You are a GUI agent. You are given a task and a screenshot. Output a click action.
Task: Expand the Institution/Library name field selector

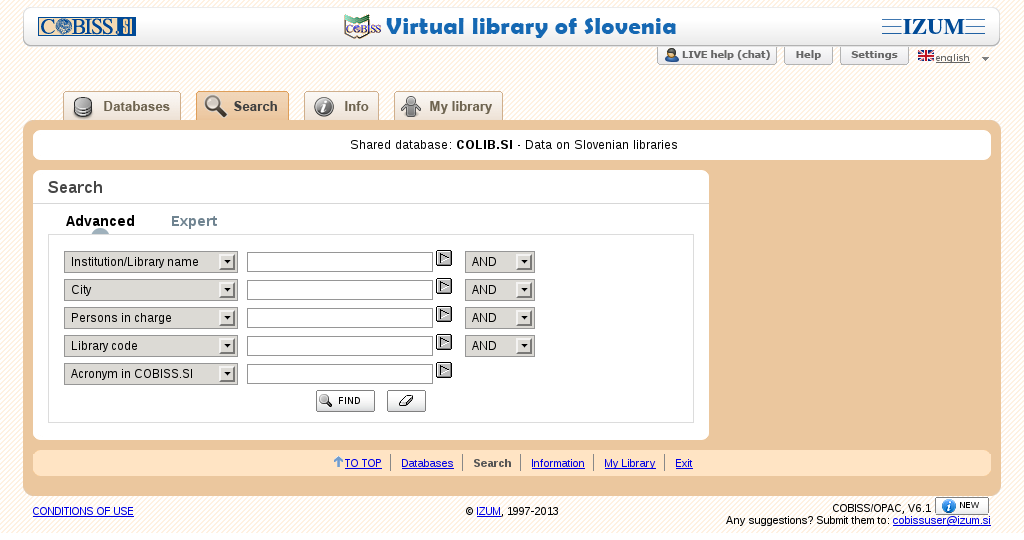click(x=150, y=262)
